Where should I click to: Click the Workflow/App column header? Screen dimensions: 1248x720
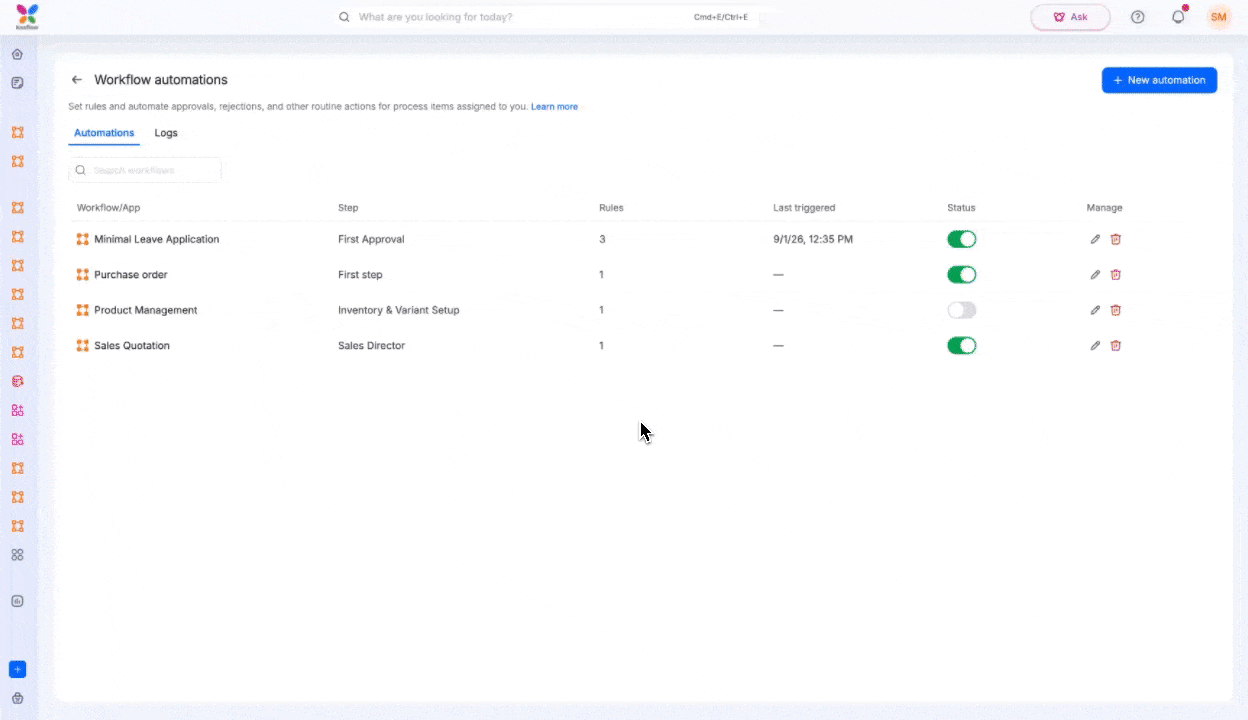[108, 208]
